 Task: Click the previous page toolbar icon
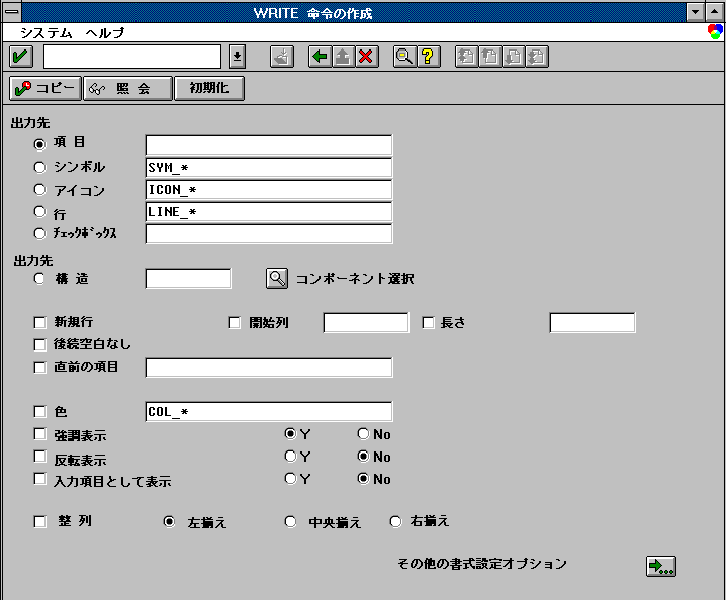490,57
